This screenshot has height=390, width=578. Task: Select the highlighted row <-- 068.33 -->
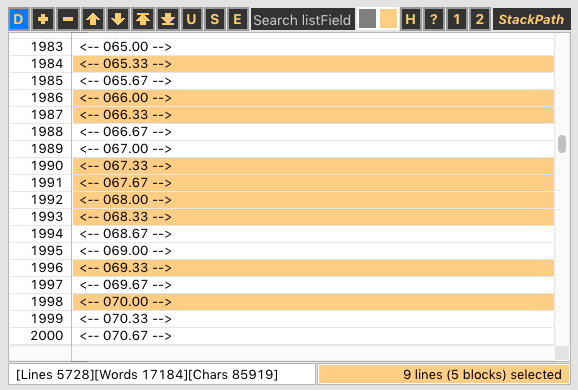(313, 216)
